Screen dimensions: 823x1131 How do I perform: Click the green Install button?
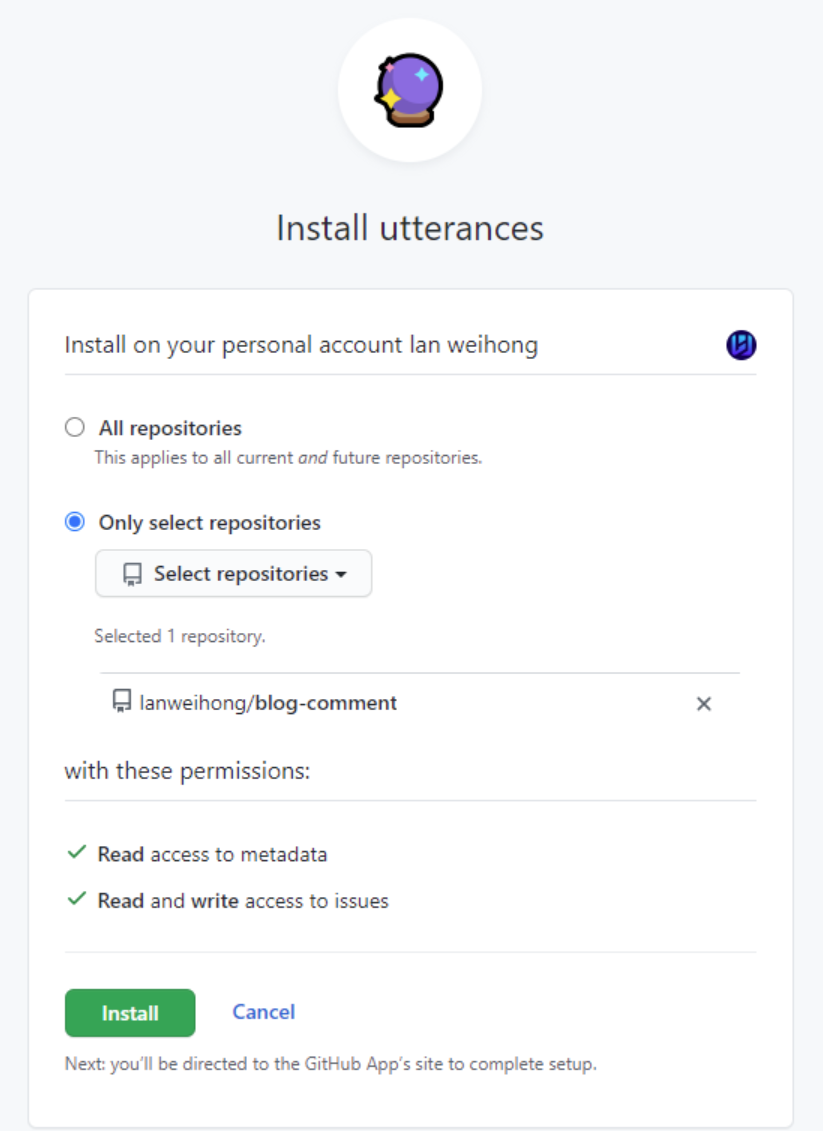(130, 1013)
